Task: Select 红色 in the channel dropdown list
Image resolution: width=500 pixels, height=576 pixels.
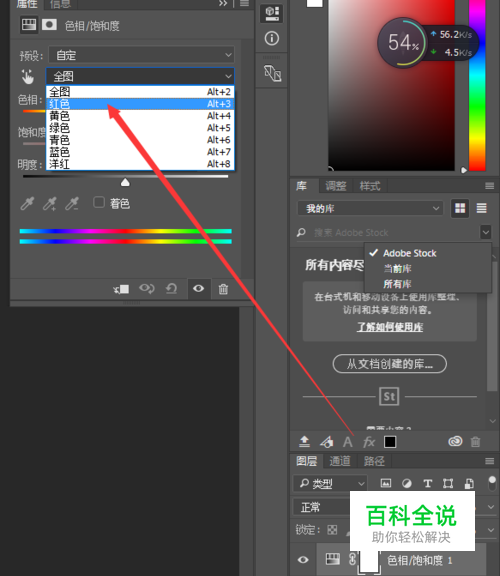Action: click(x=140, y=104)
